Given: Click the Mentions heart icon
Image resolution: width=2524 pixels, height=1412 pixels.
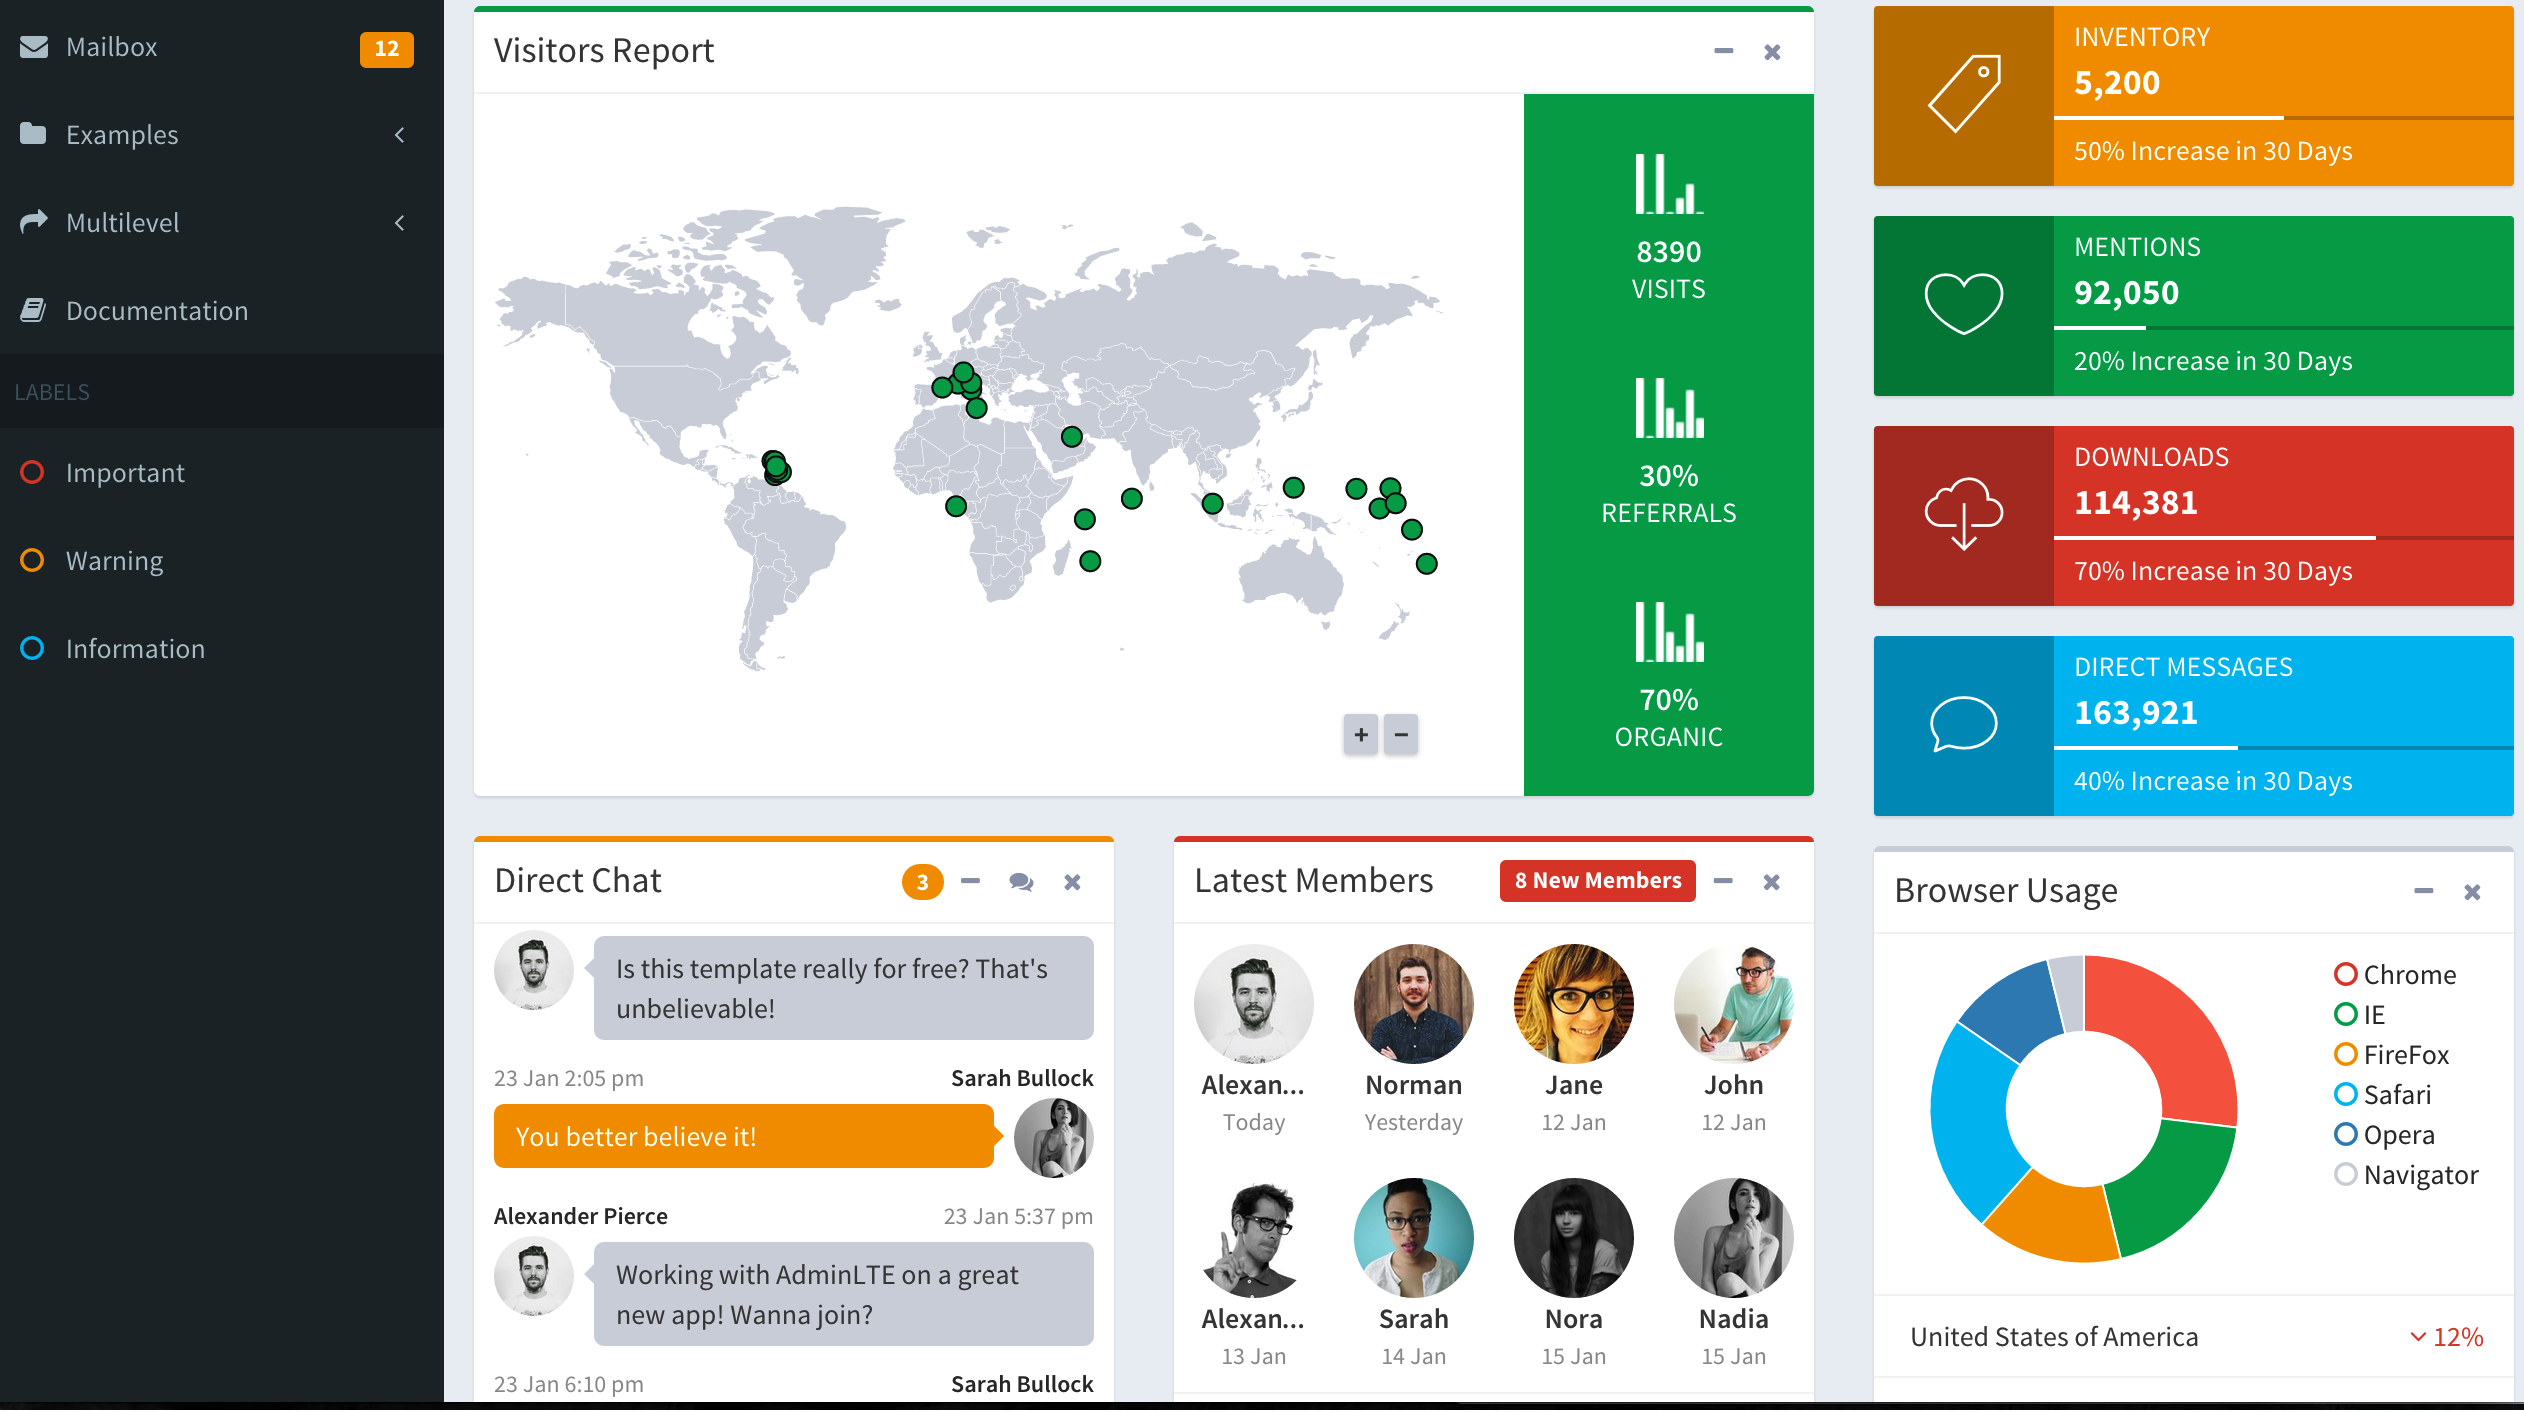Looking at the screenshot, I should tap(1964, 304).
